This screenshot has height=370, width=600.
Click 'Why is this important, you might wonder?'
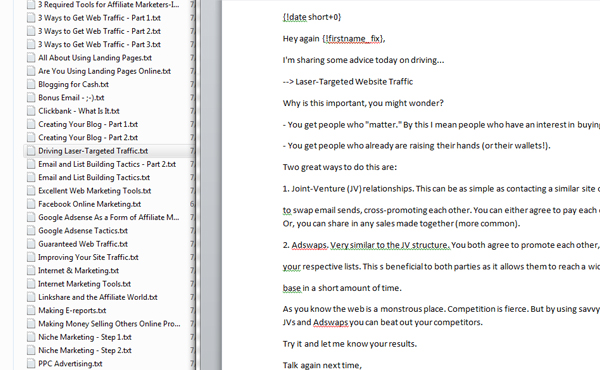point(363,103)
